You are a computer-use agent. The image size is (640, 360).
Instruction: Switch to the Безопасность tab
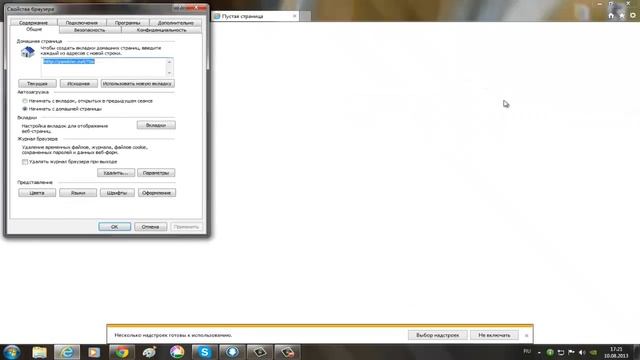click(90, 30)
